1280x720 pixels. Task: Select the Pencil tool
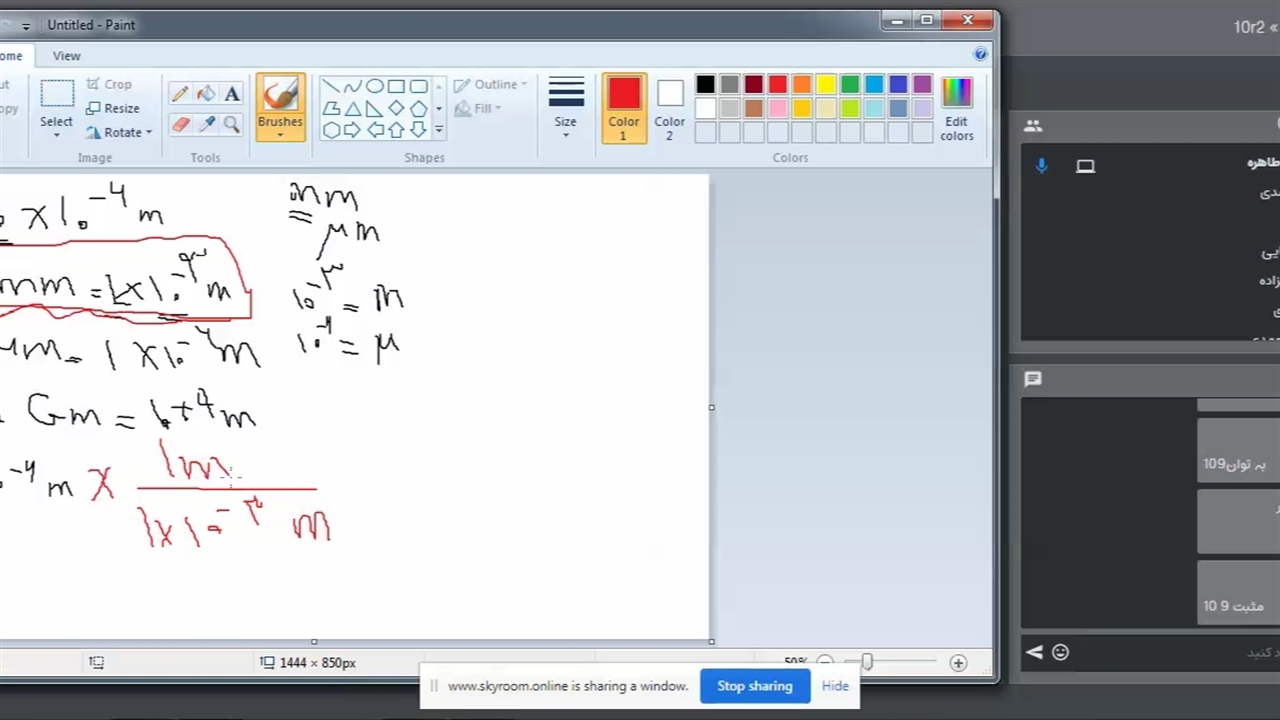180,94
